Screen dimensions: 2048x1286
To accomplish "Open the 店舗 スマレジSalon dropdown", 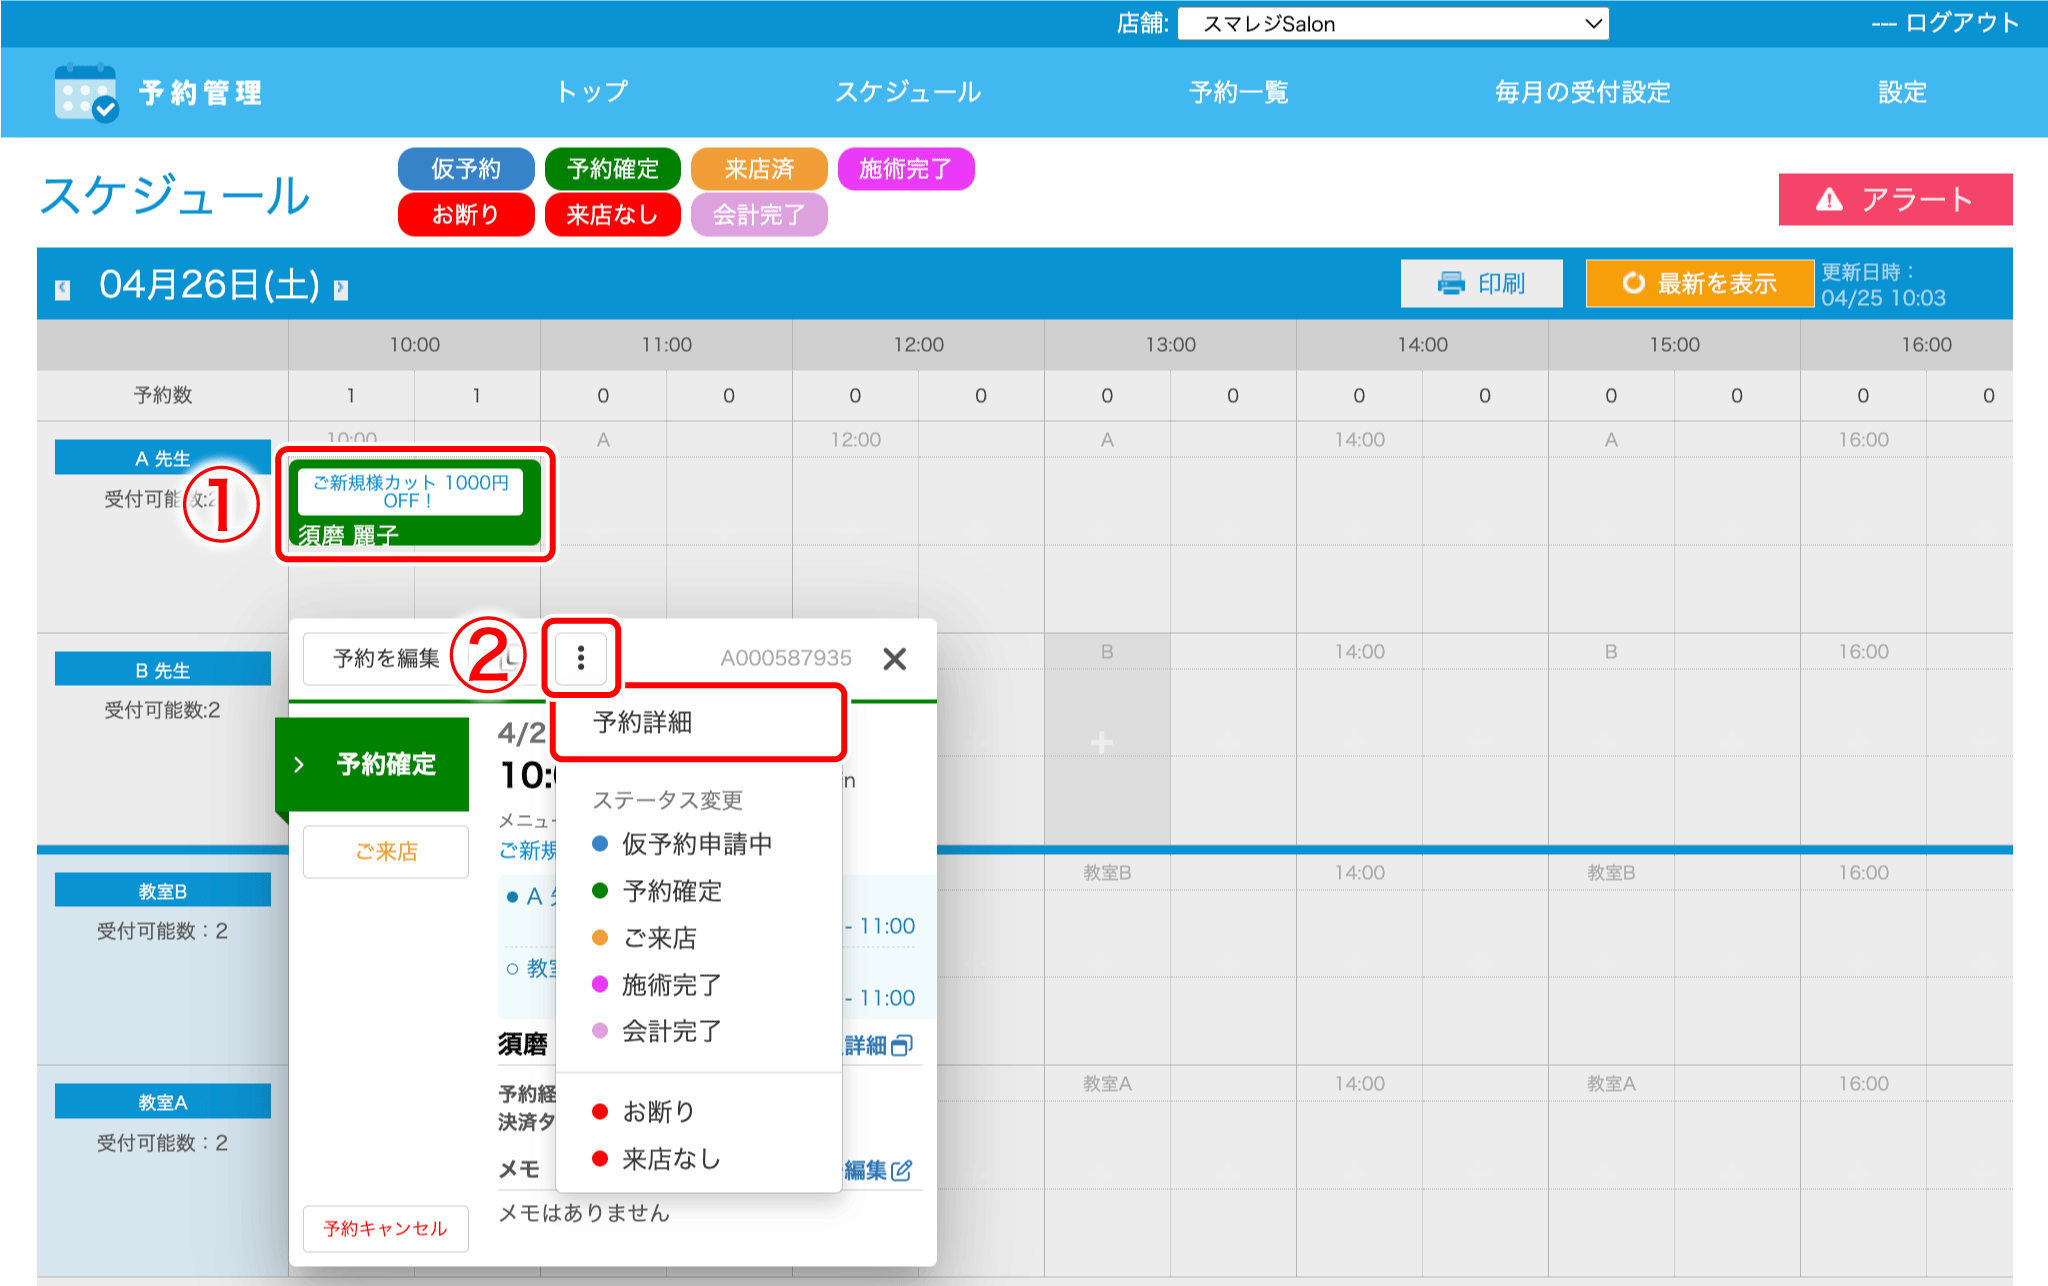I will click(1393, 24).
